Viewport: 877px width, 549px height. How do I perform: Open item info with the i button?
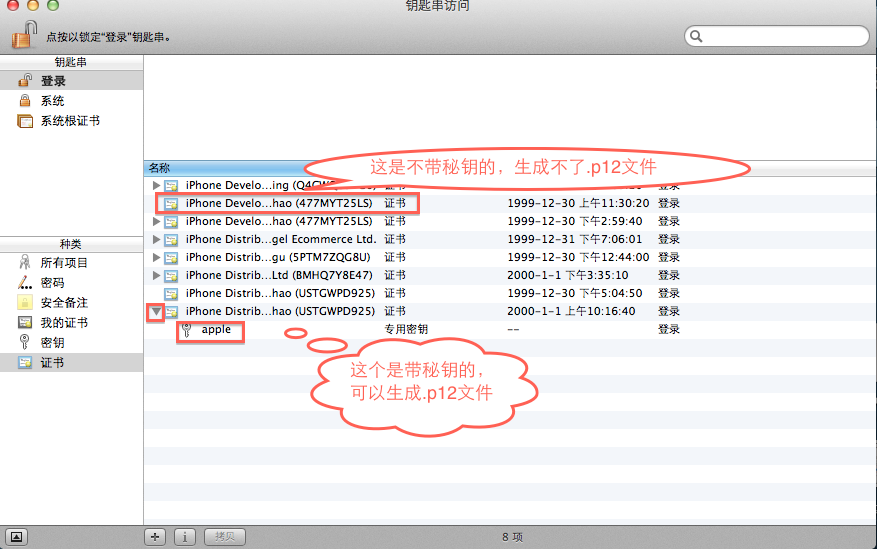pos(185,537)
